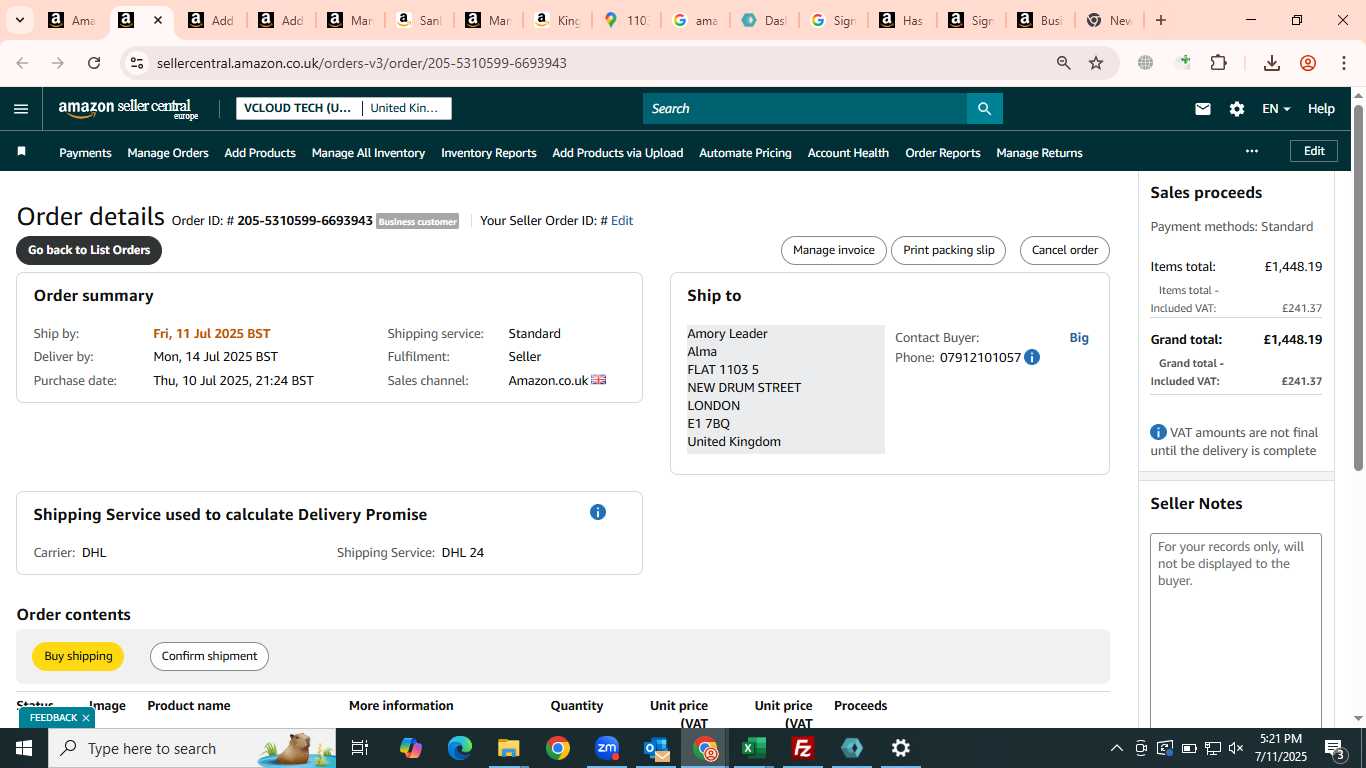Viewport: 1366px width, 768px height.
Task: Click the bookmark flag icon
Action: pos(21,152)
